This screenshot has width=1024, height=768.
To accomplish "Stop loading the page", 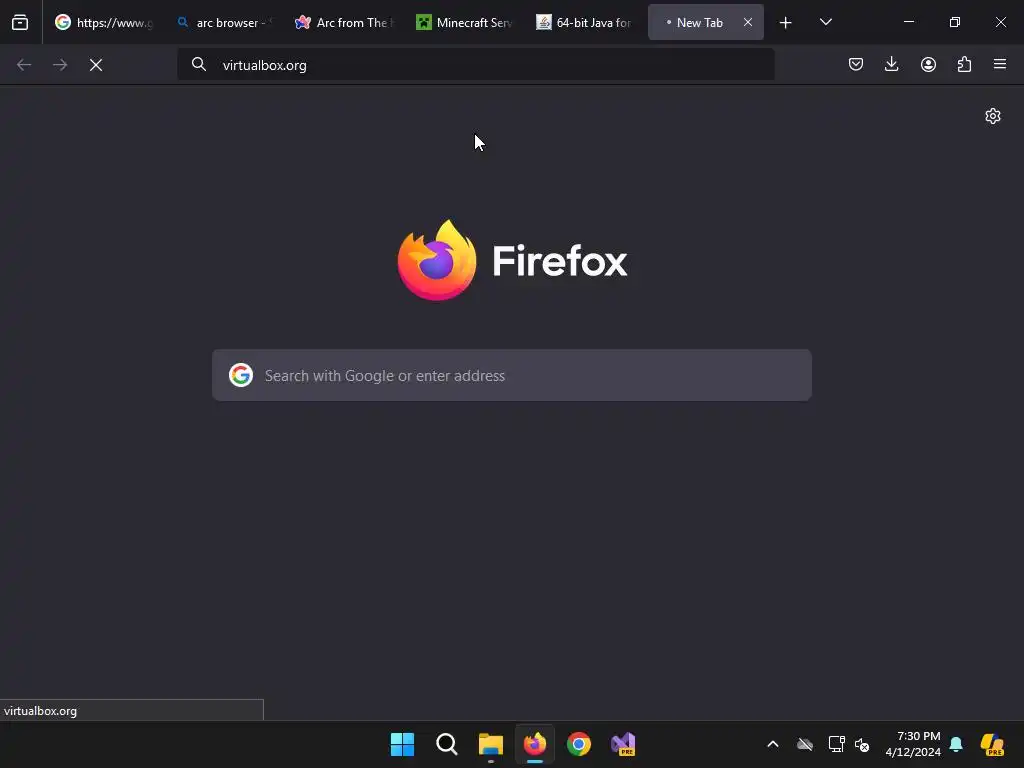I will (96, 65).
